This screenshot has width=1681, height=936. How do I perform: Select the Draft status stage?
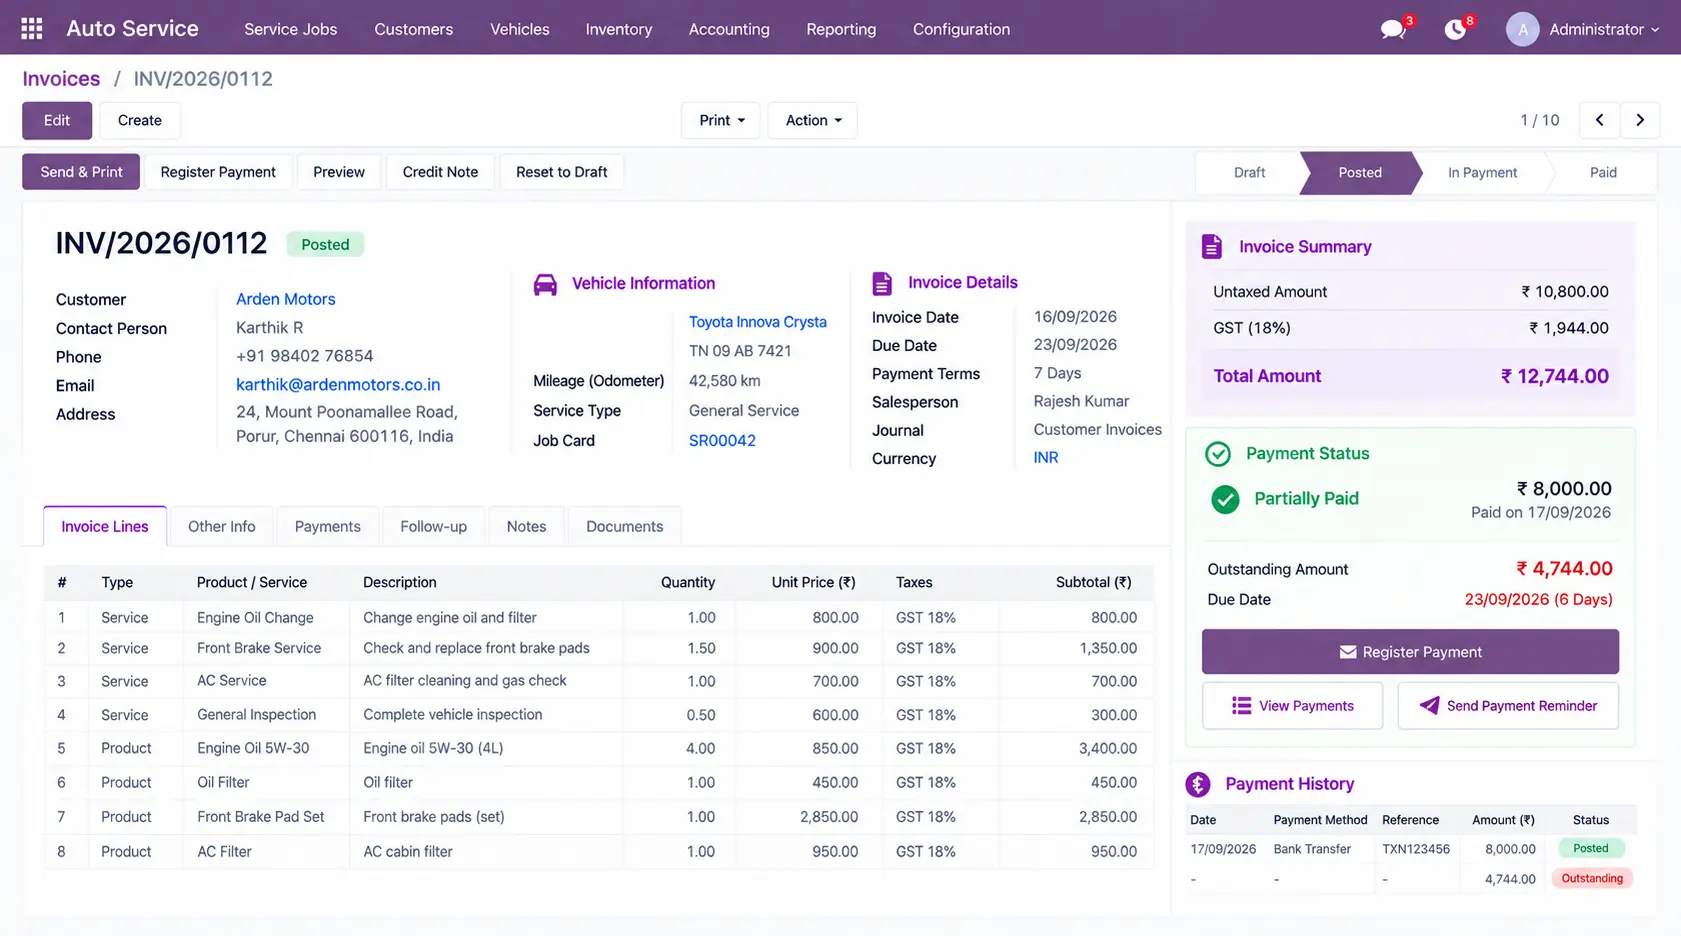(x=1249, y=173)
